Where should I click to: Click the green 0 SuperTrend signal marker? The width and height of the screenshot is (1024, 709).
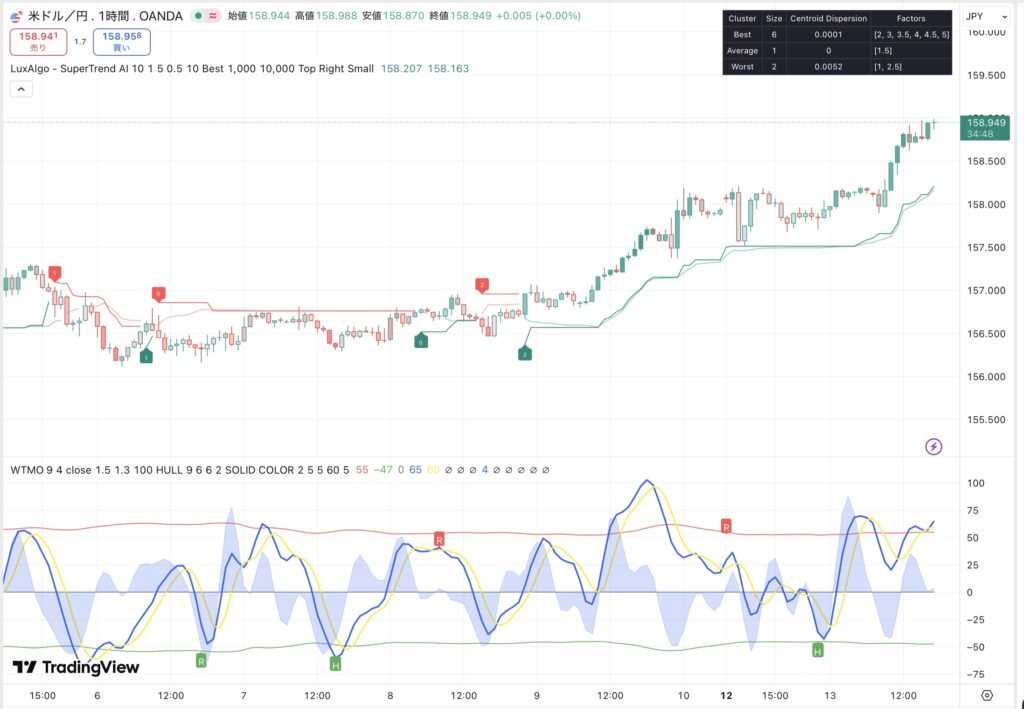(420, 342)
